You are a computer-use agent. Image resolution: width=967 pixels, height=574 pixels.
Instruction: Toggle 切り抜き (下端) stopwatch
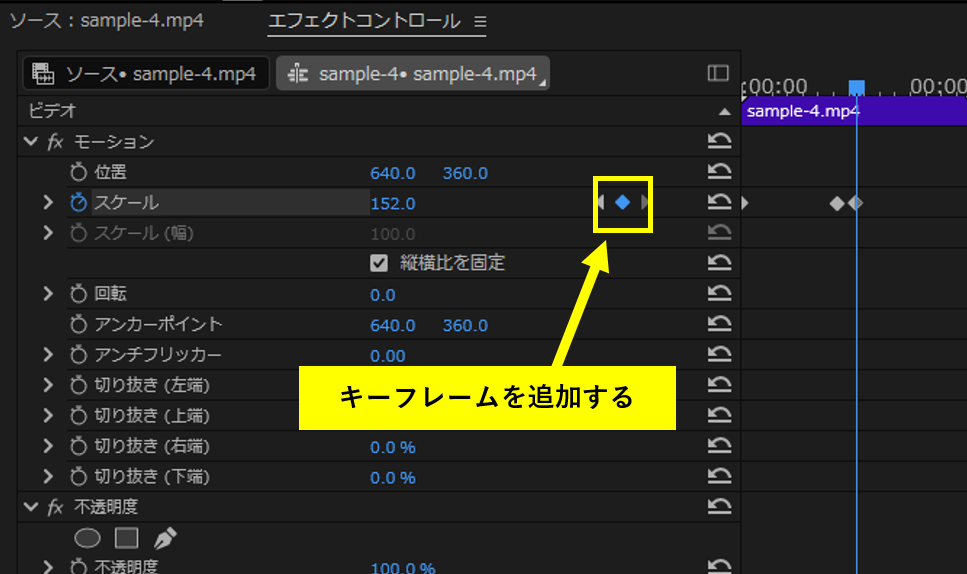point(78,477)
